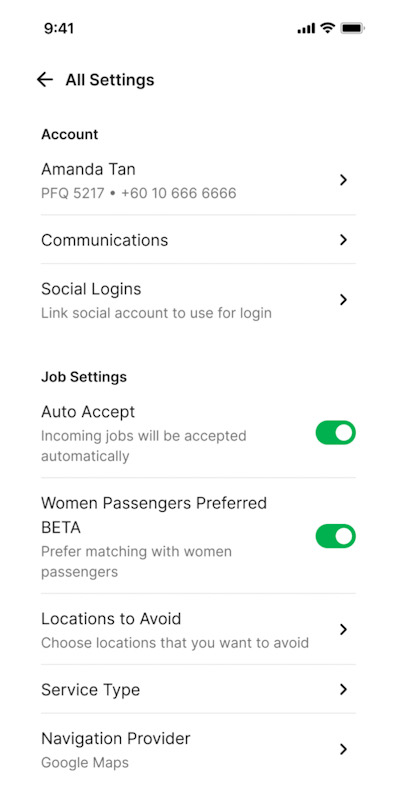The height and width of the screenshot is (800, 394).
Task: Open the chevron next to Service Type
Action: click(343, 690)
